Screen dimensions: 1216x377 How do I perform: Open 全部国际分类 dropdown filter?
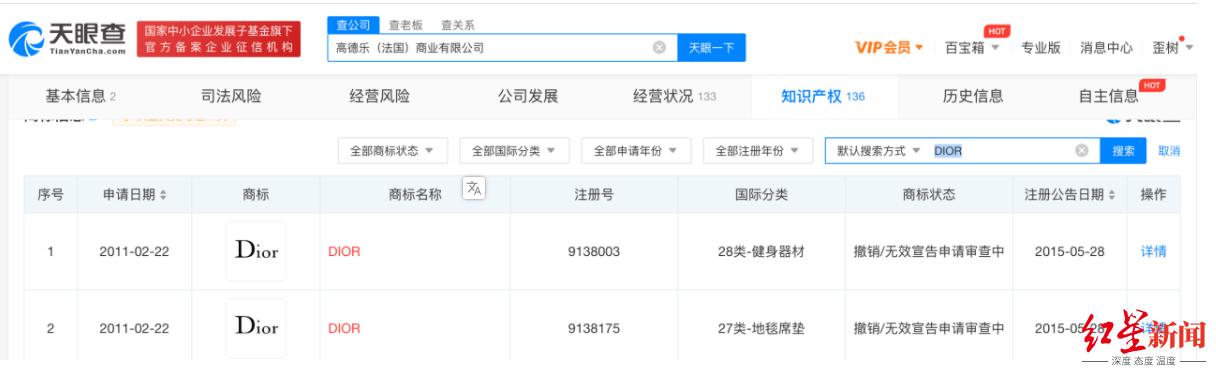514,151
